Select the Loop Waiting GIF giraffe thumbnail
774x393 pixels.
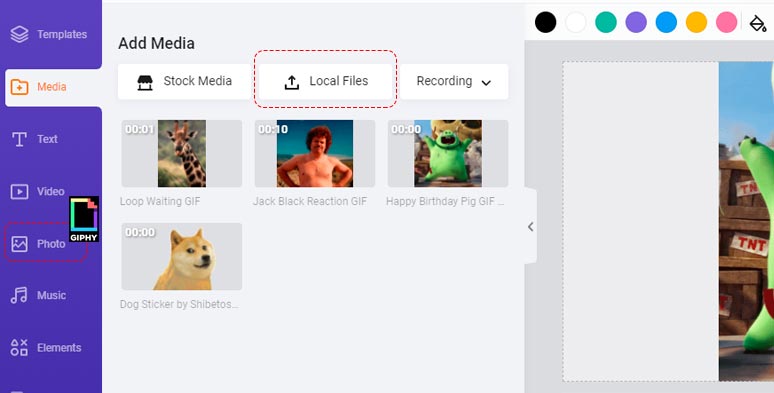click(x=182, y=154)
